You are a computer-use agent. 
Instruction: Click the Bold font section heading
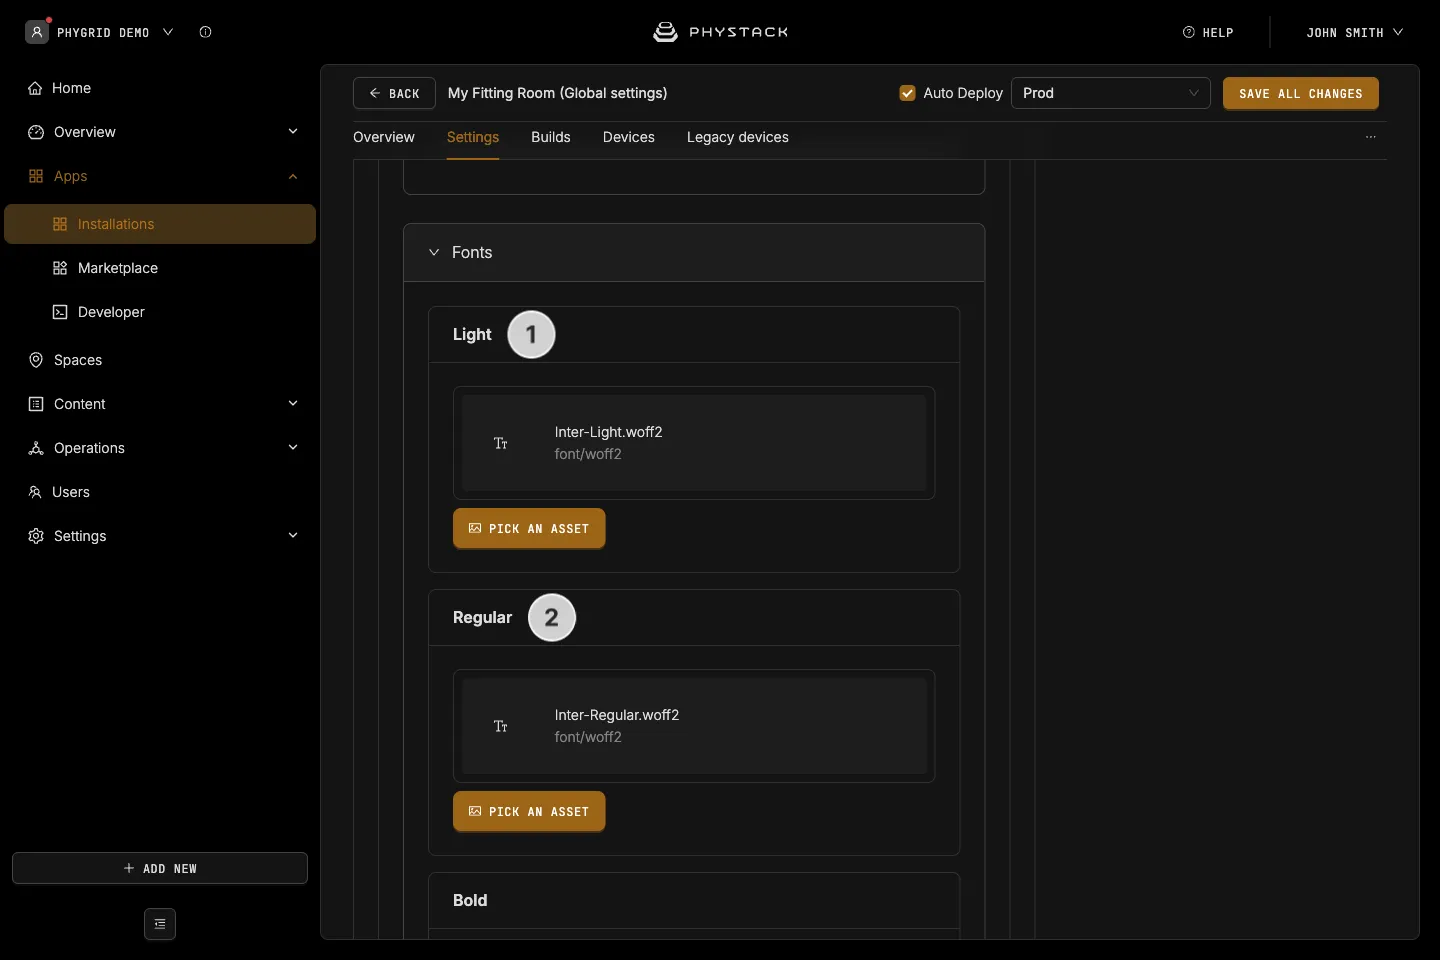(x=470, y=900)
